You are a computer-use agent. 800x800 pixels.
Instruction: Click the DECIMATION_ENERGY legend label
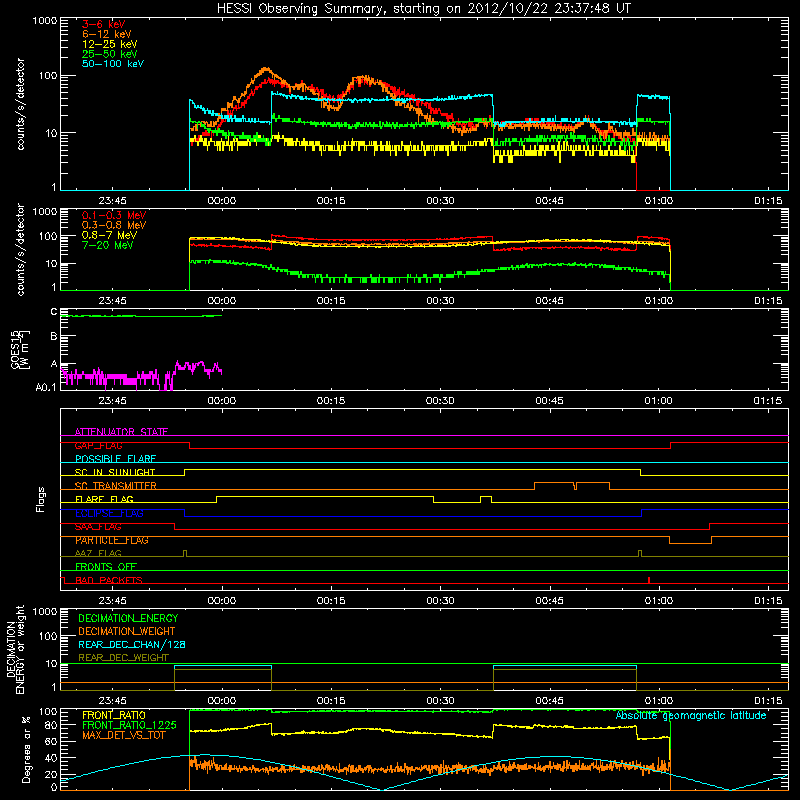tap(128, 618)
